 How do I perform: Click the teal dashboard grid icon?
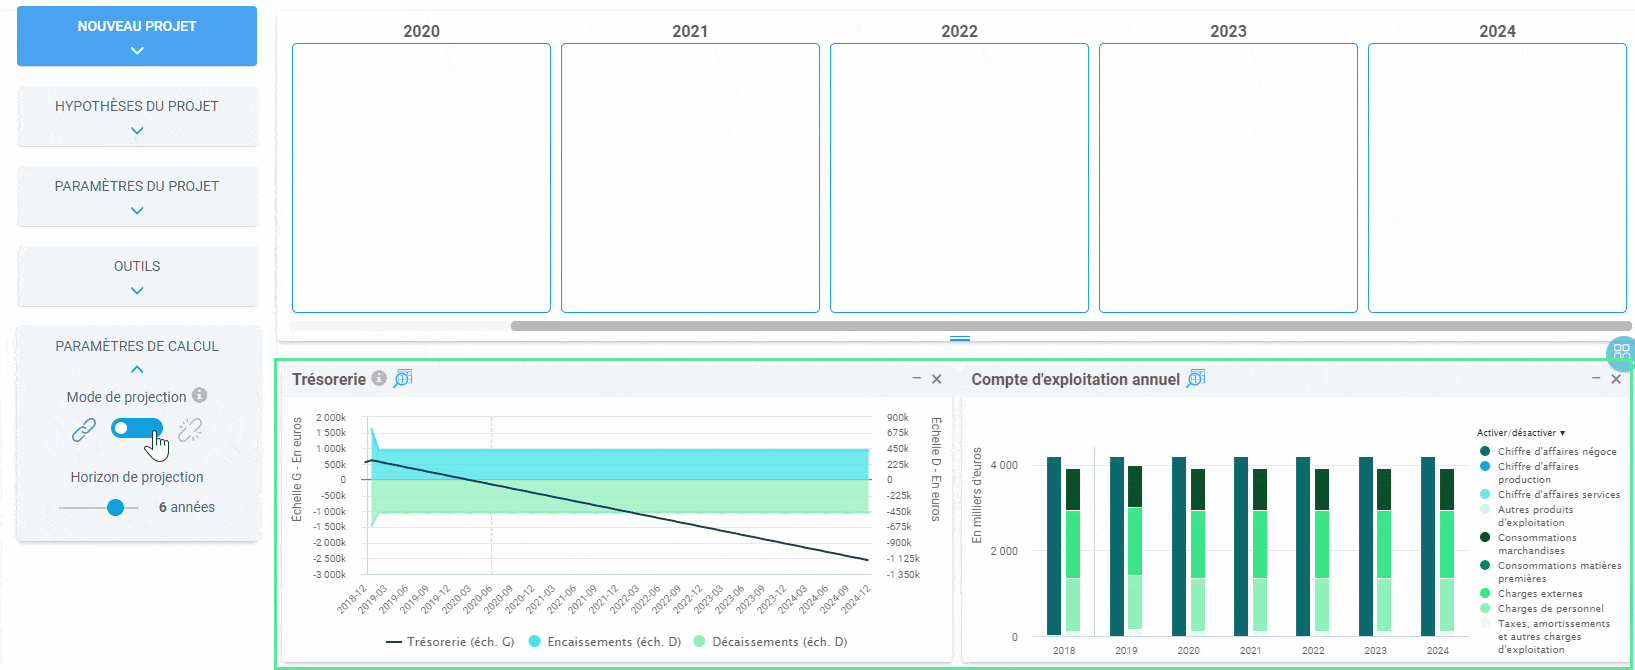(1621, 352)
